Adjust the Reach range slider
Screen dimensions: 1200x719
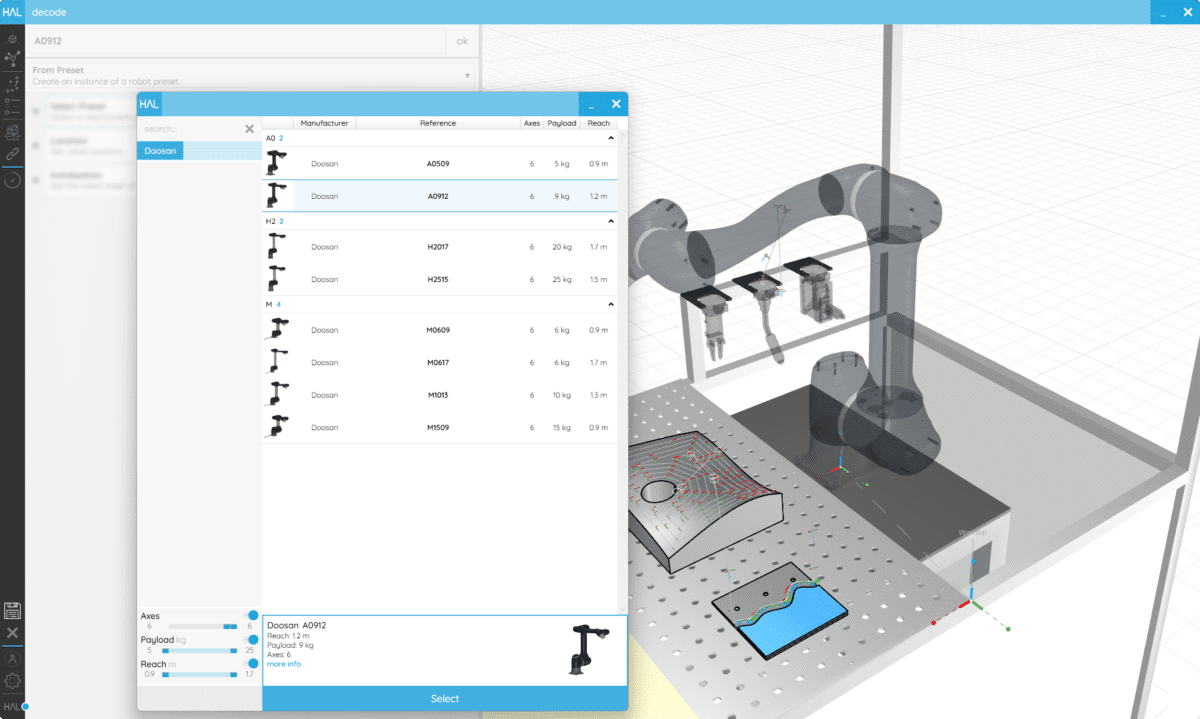point(198,674)
